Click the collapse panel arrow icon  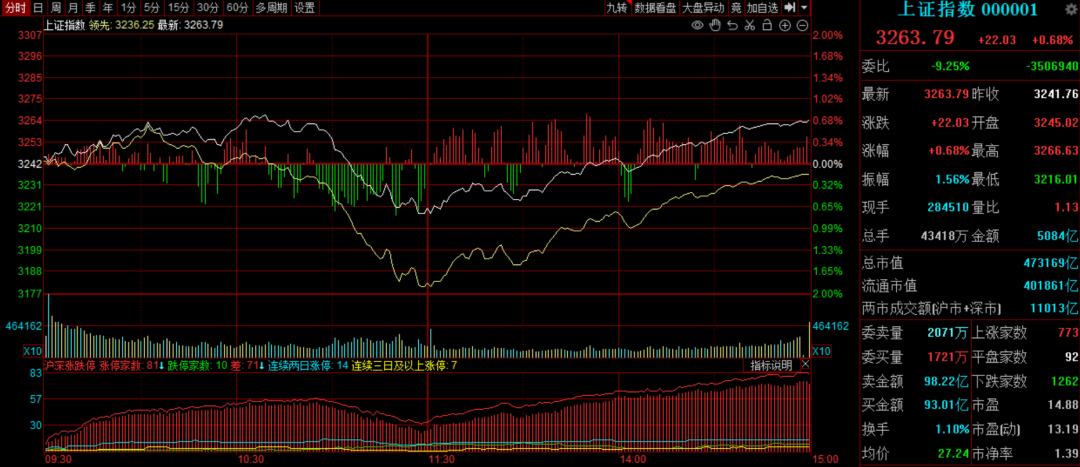[x=790, y=8]
